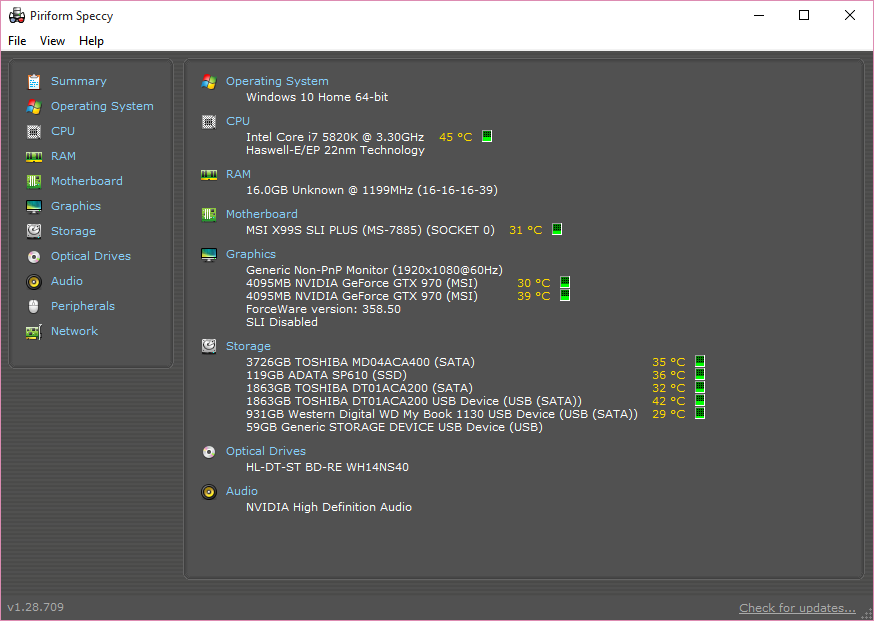Click the 42 °C temperature of Toshiba USB drive
Image resolution: width=874 pixels, height=621 pixels.
pyautogui.click(x=668, y=401)
